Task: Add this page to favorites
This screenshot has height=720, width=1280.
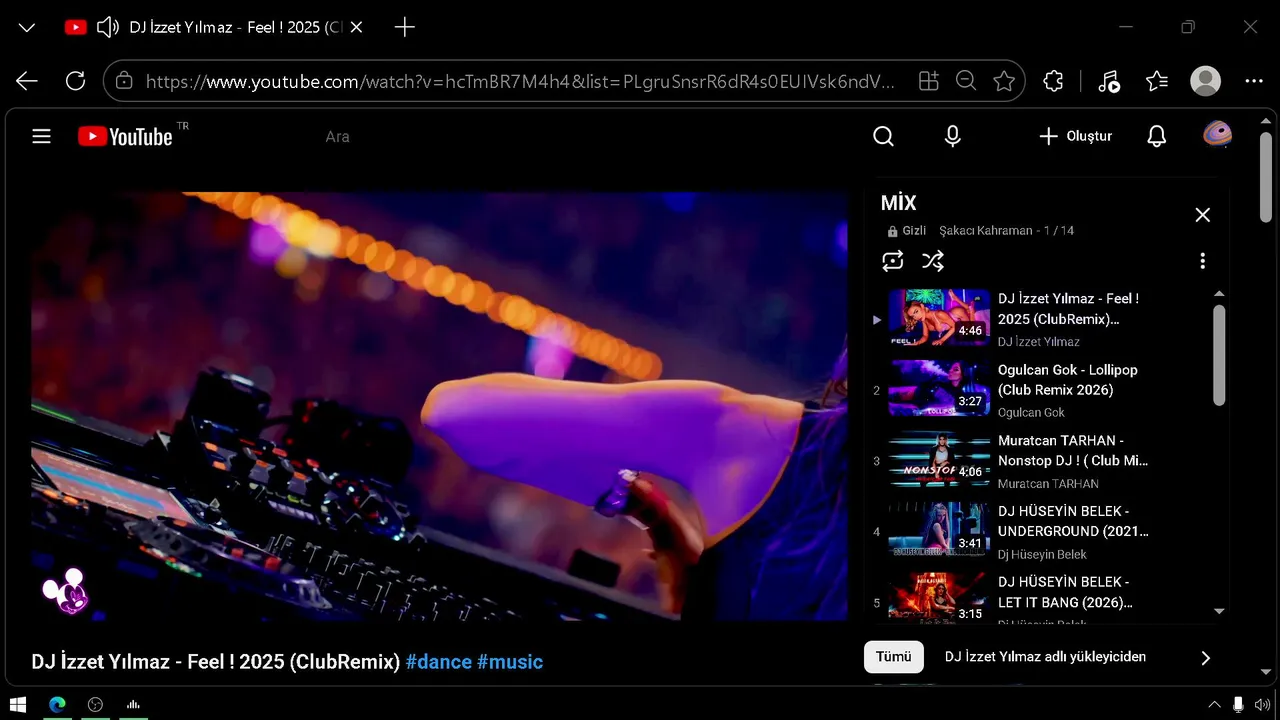Action: 1004,81
